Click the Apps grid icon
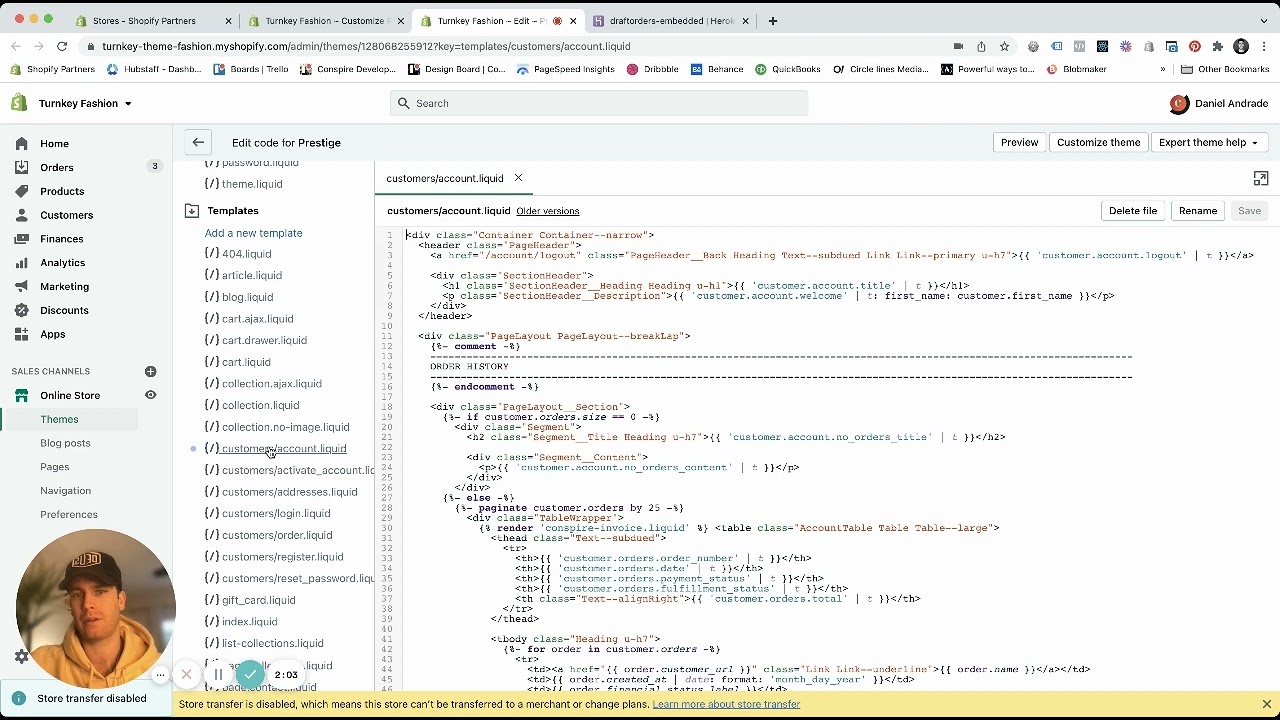 click(x=22, y=334)
